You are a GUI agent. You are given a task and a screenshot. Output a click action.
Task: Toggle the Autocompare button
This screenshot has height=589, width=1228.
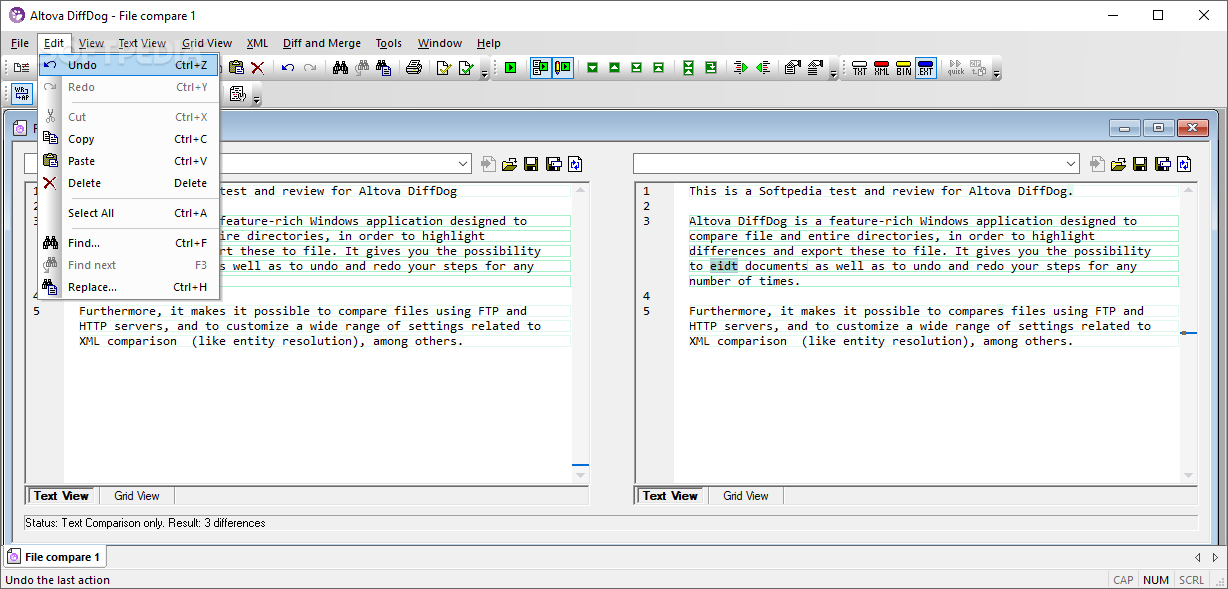pyautogui.click(x=540, y=67)
